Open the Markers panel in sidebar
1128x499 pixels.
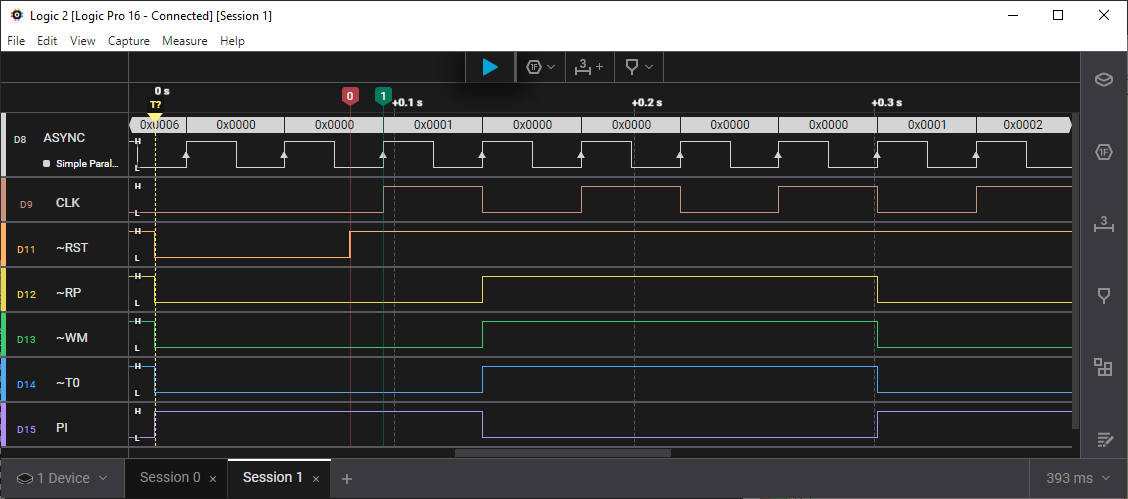[1104, 296]
